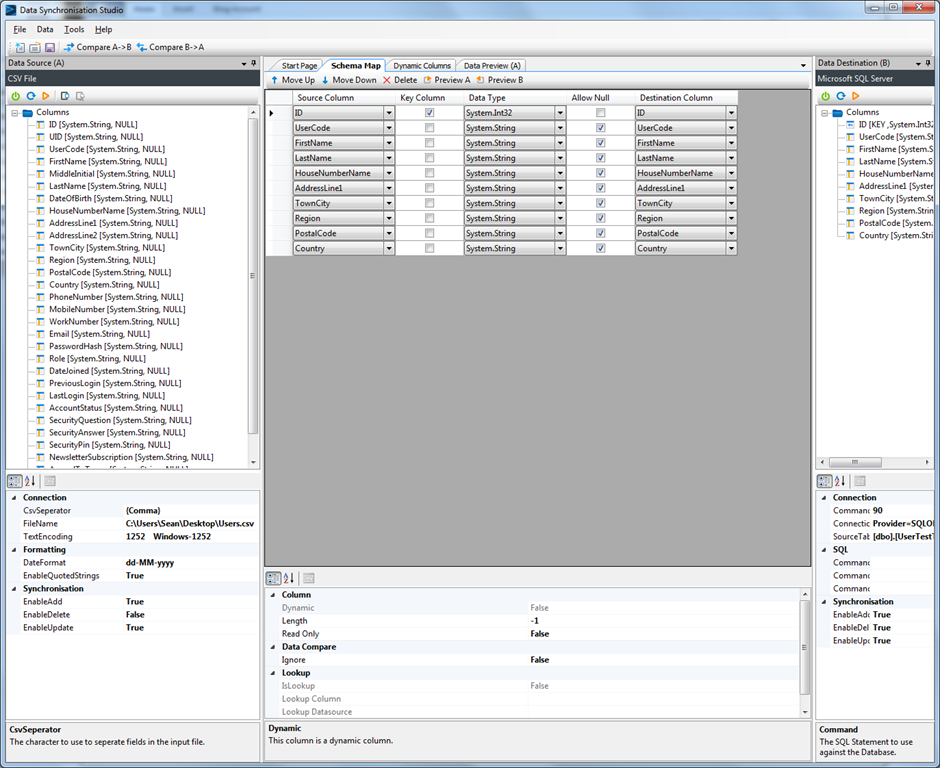
Task: Check the Key Column checkbox for UserCode
Action: tap(429, 128)
